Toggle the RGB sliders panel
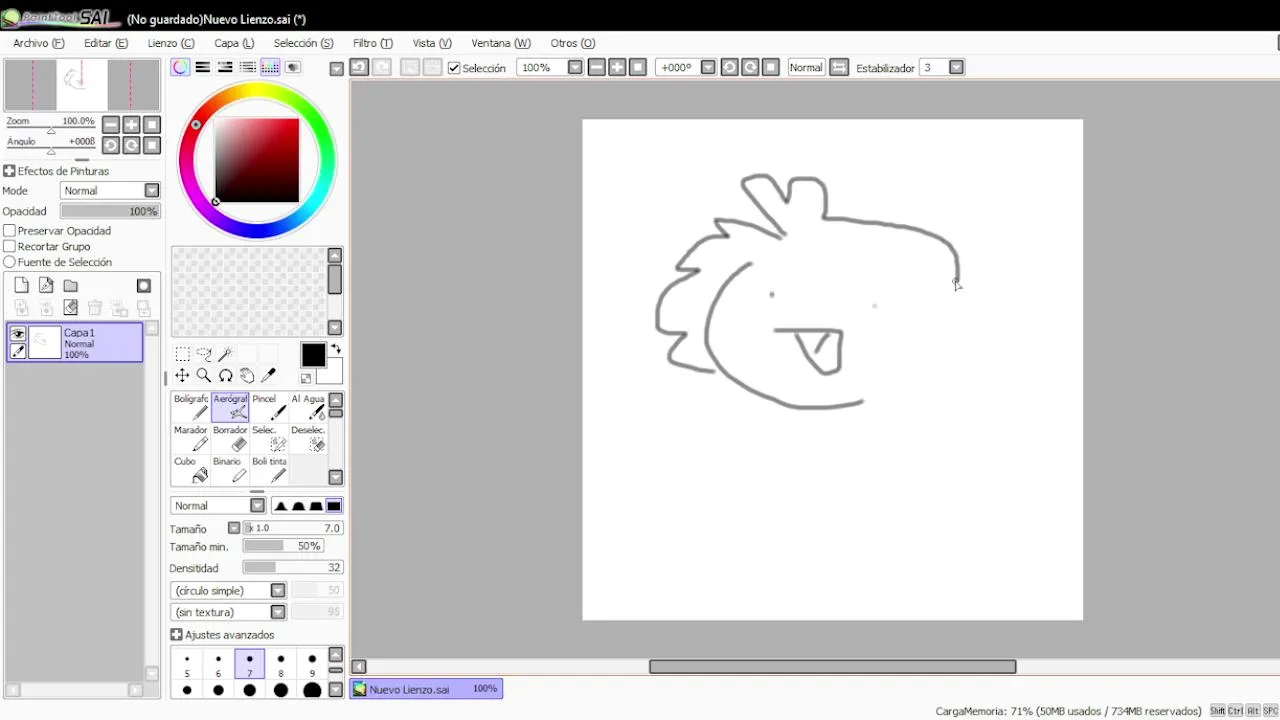Screen dimensions: 1280x720 pos(203,67)
